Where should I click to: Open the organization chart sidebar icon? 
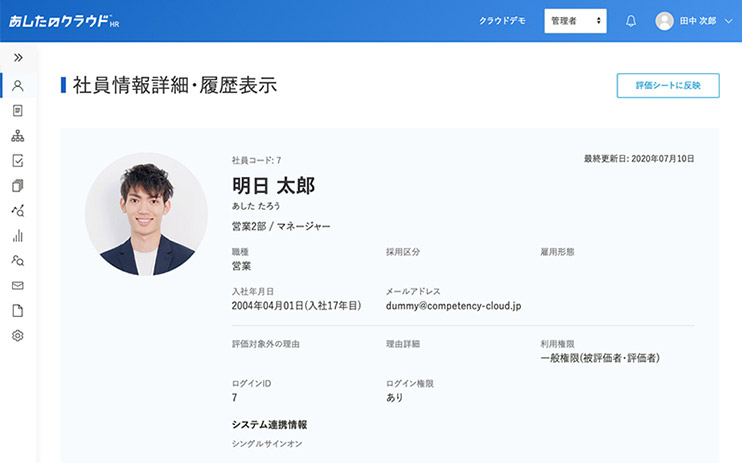(x=18, y=136)
